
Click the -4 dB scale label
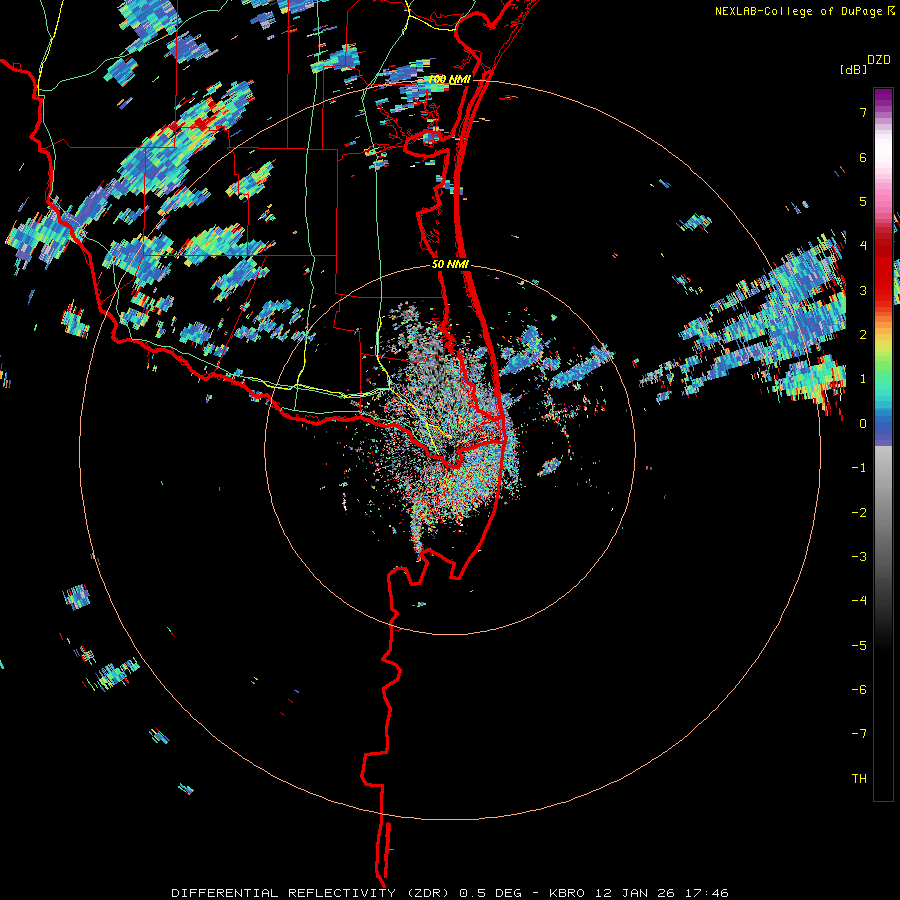pos(859,601)
